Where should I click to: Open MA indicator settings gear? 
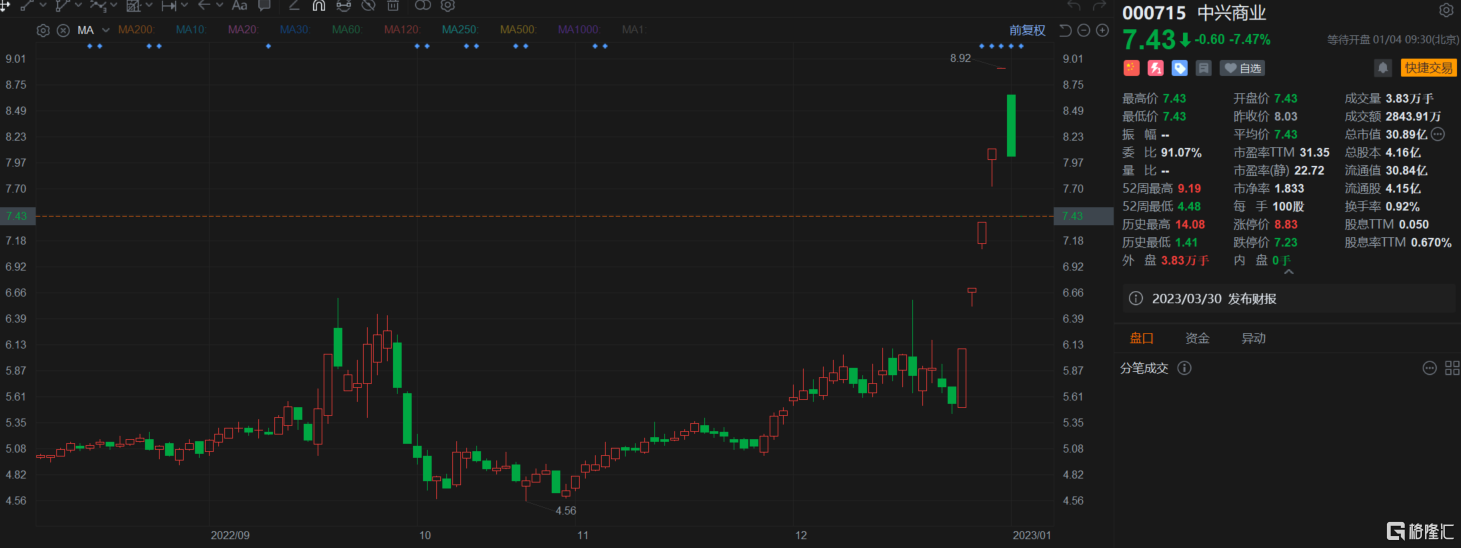click(43, 30)
